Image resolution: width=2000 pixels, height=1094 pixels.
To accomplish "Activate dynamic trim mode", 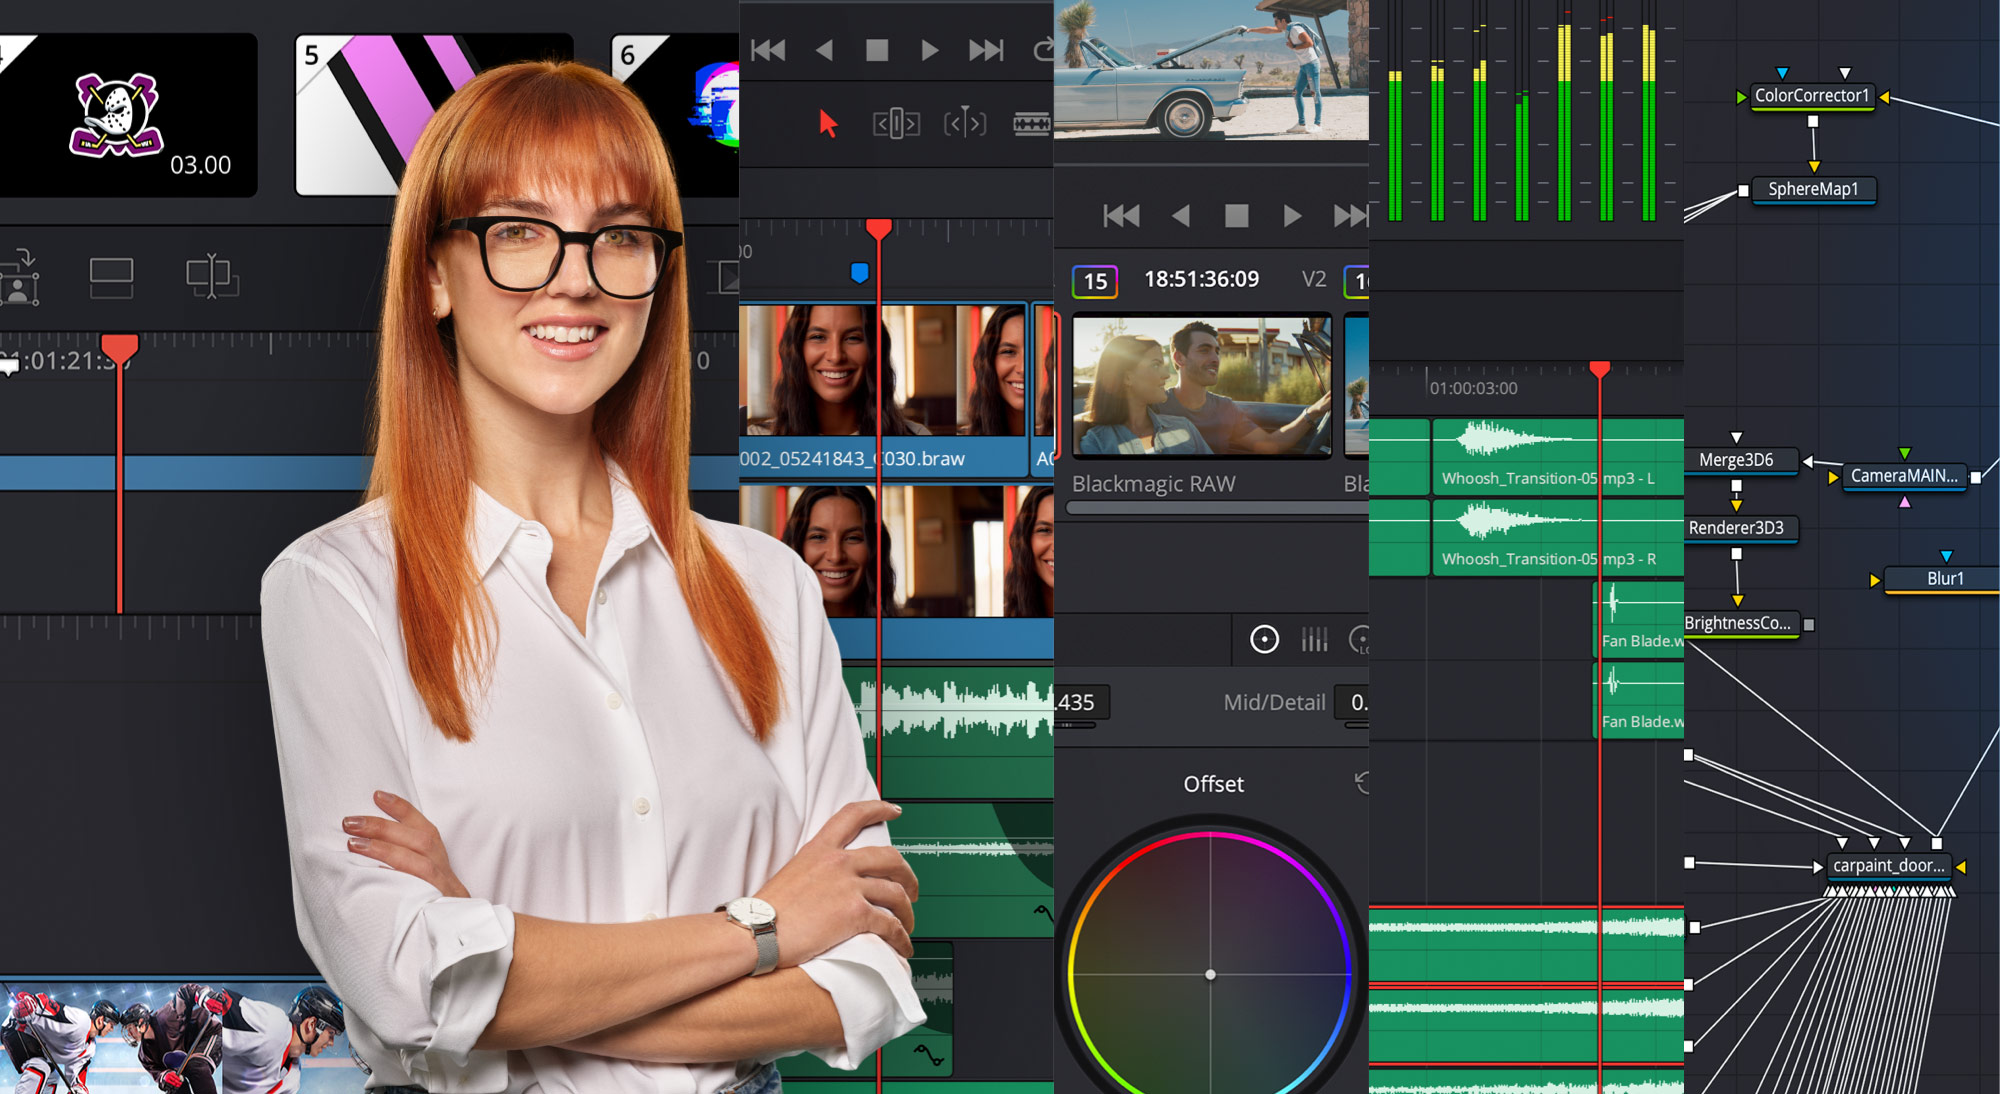I will pos(963,124).
